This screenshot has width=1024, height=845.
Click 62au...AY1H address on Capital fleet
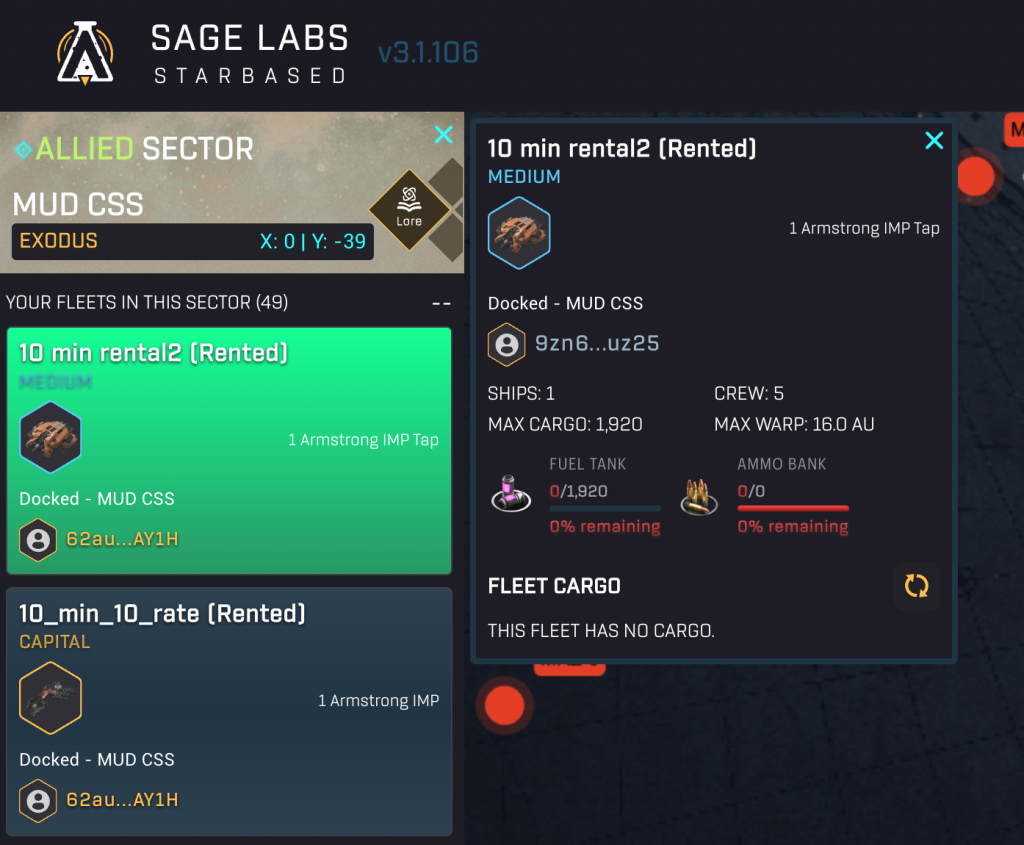[x=122, y=800]
